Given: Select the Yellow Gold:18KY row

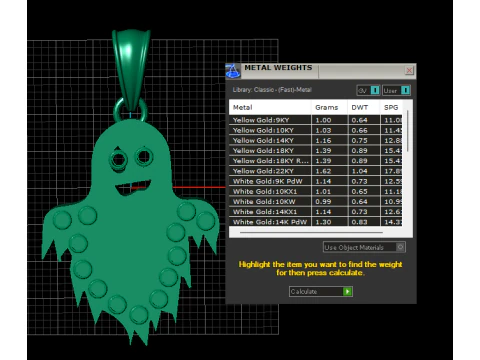Looking at the screenshot, I should click(315, 151).
